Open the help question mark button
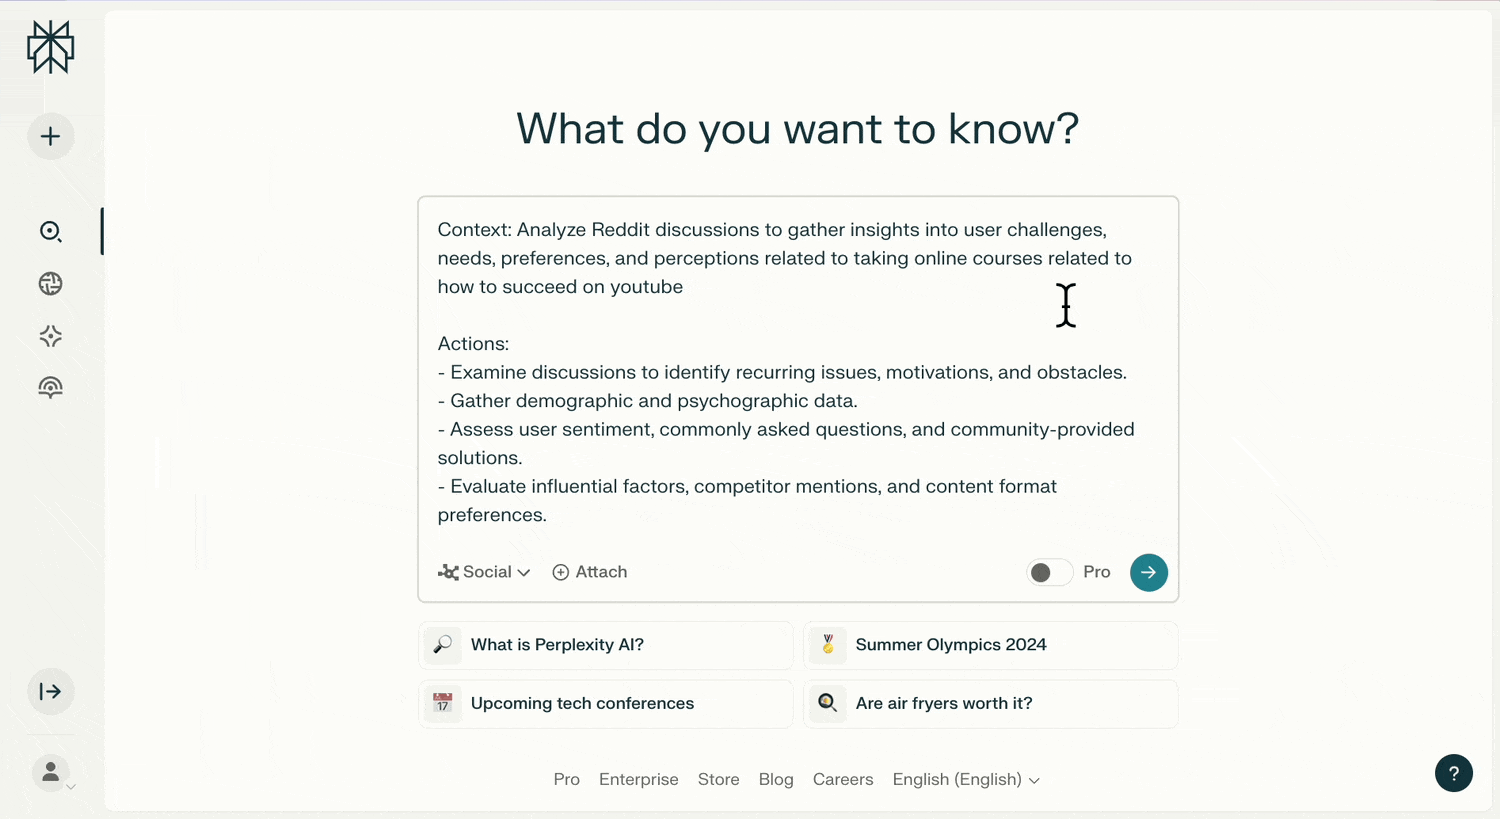This screenshot has height=819, width=1500. (1453, 773)
